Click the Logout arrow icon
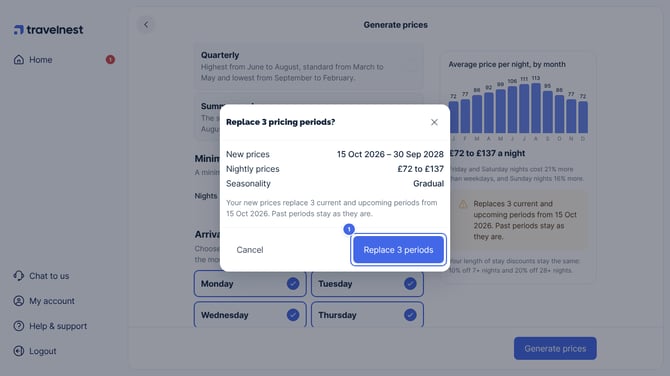Image resolution: width=670 pixels, height=376 pixels. [19, 351]
